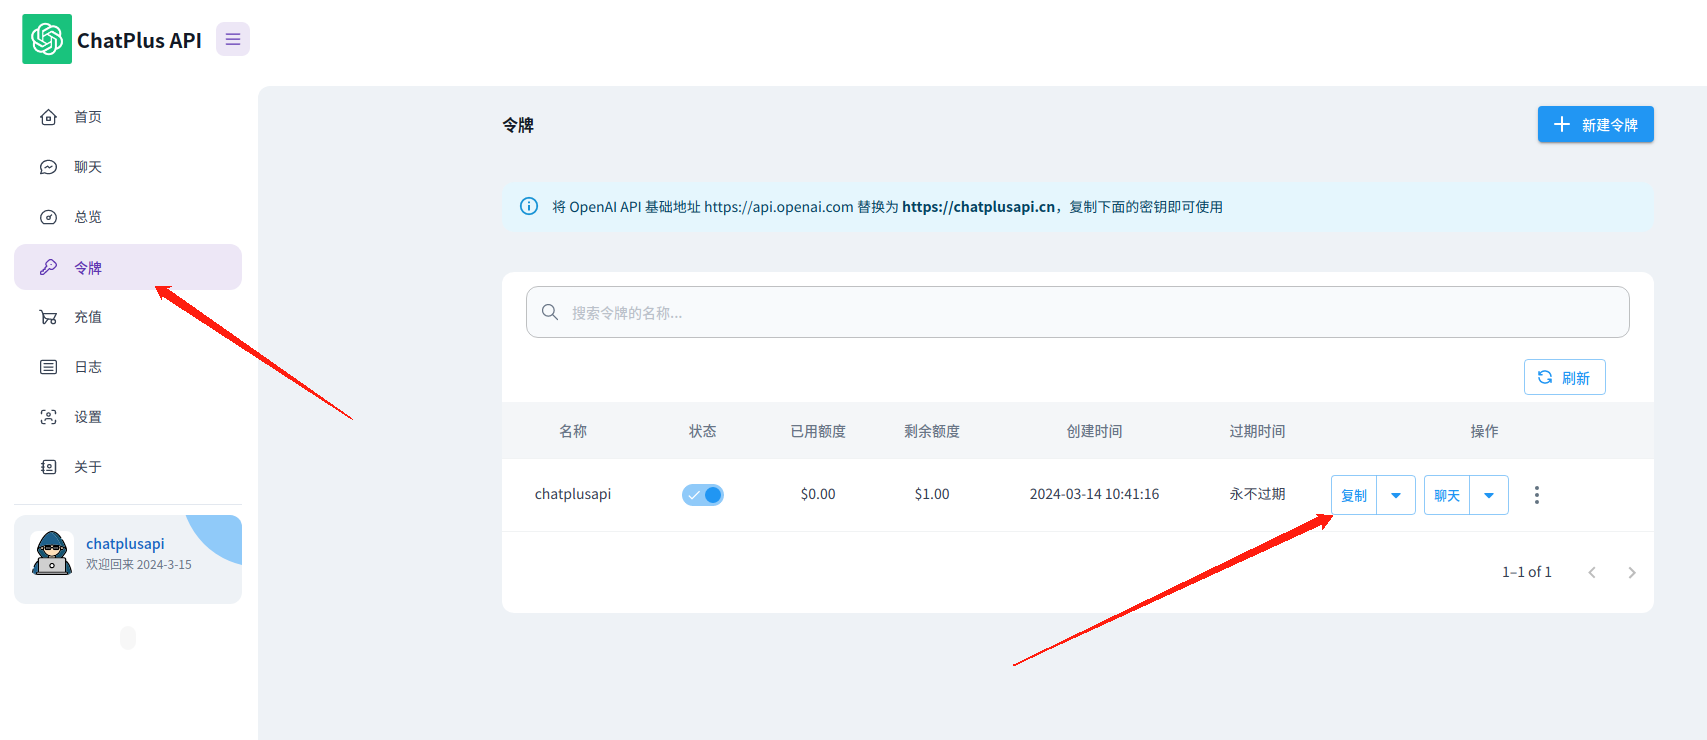
Task: Open the 聊天 sidebar menu item
Action: (x=128, y=167)
